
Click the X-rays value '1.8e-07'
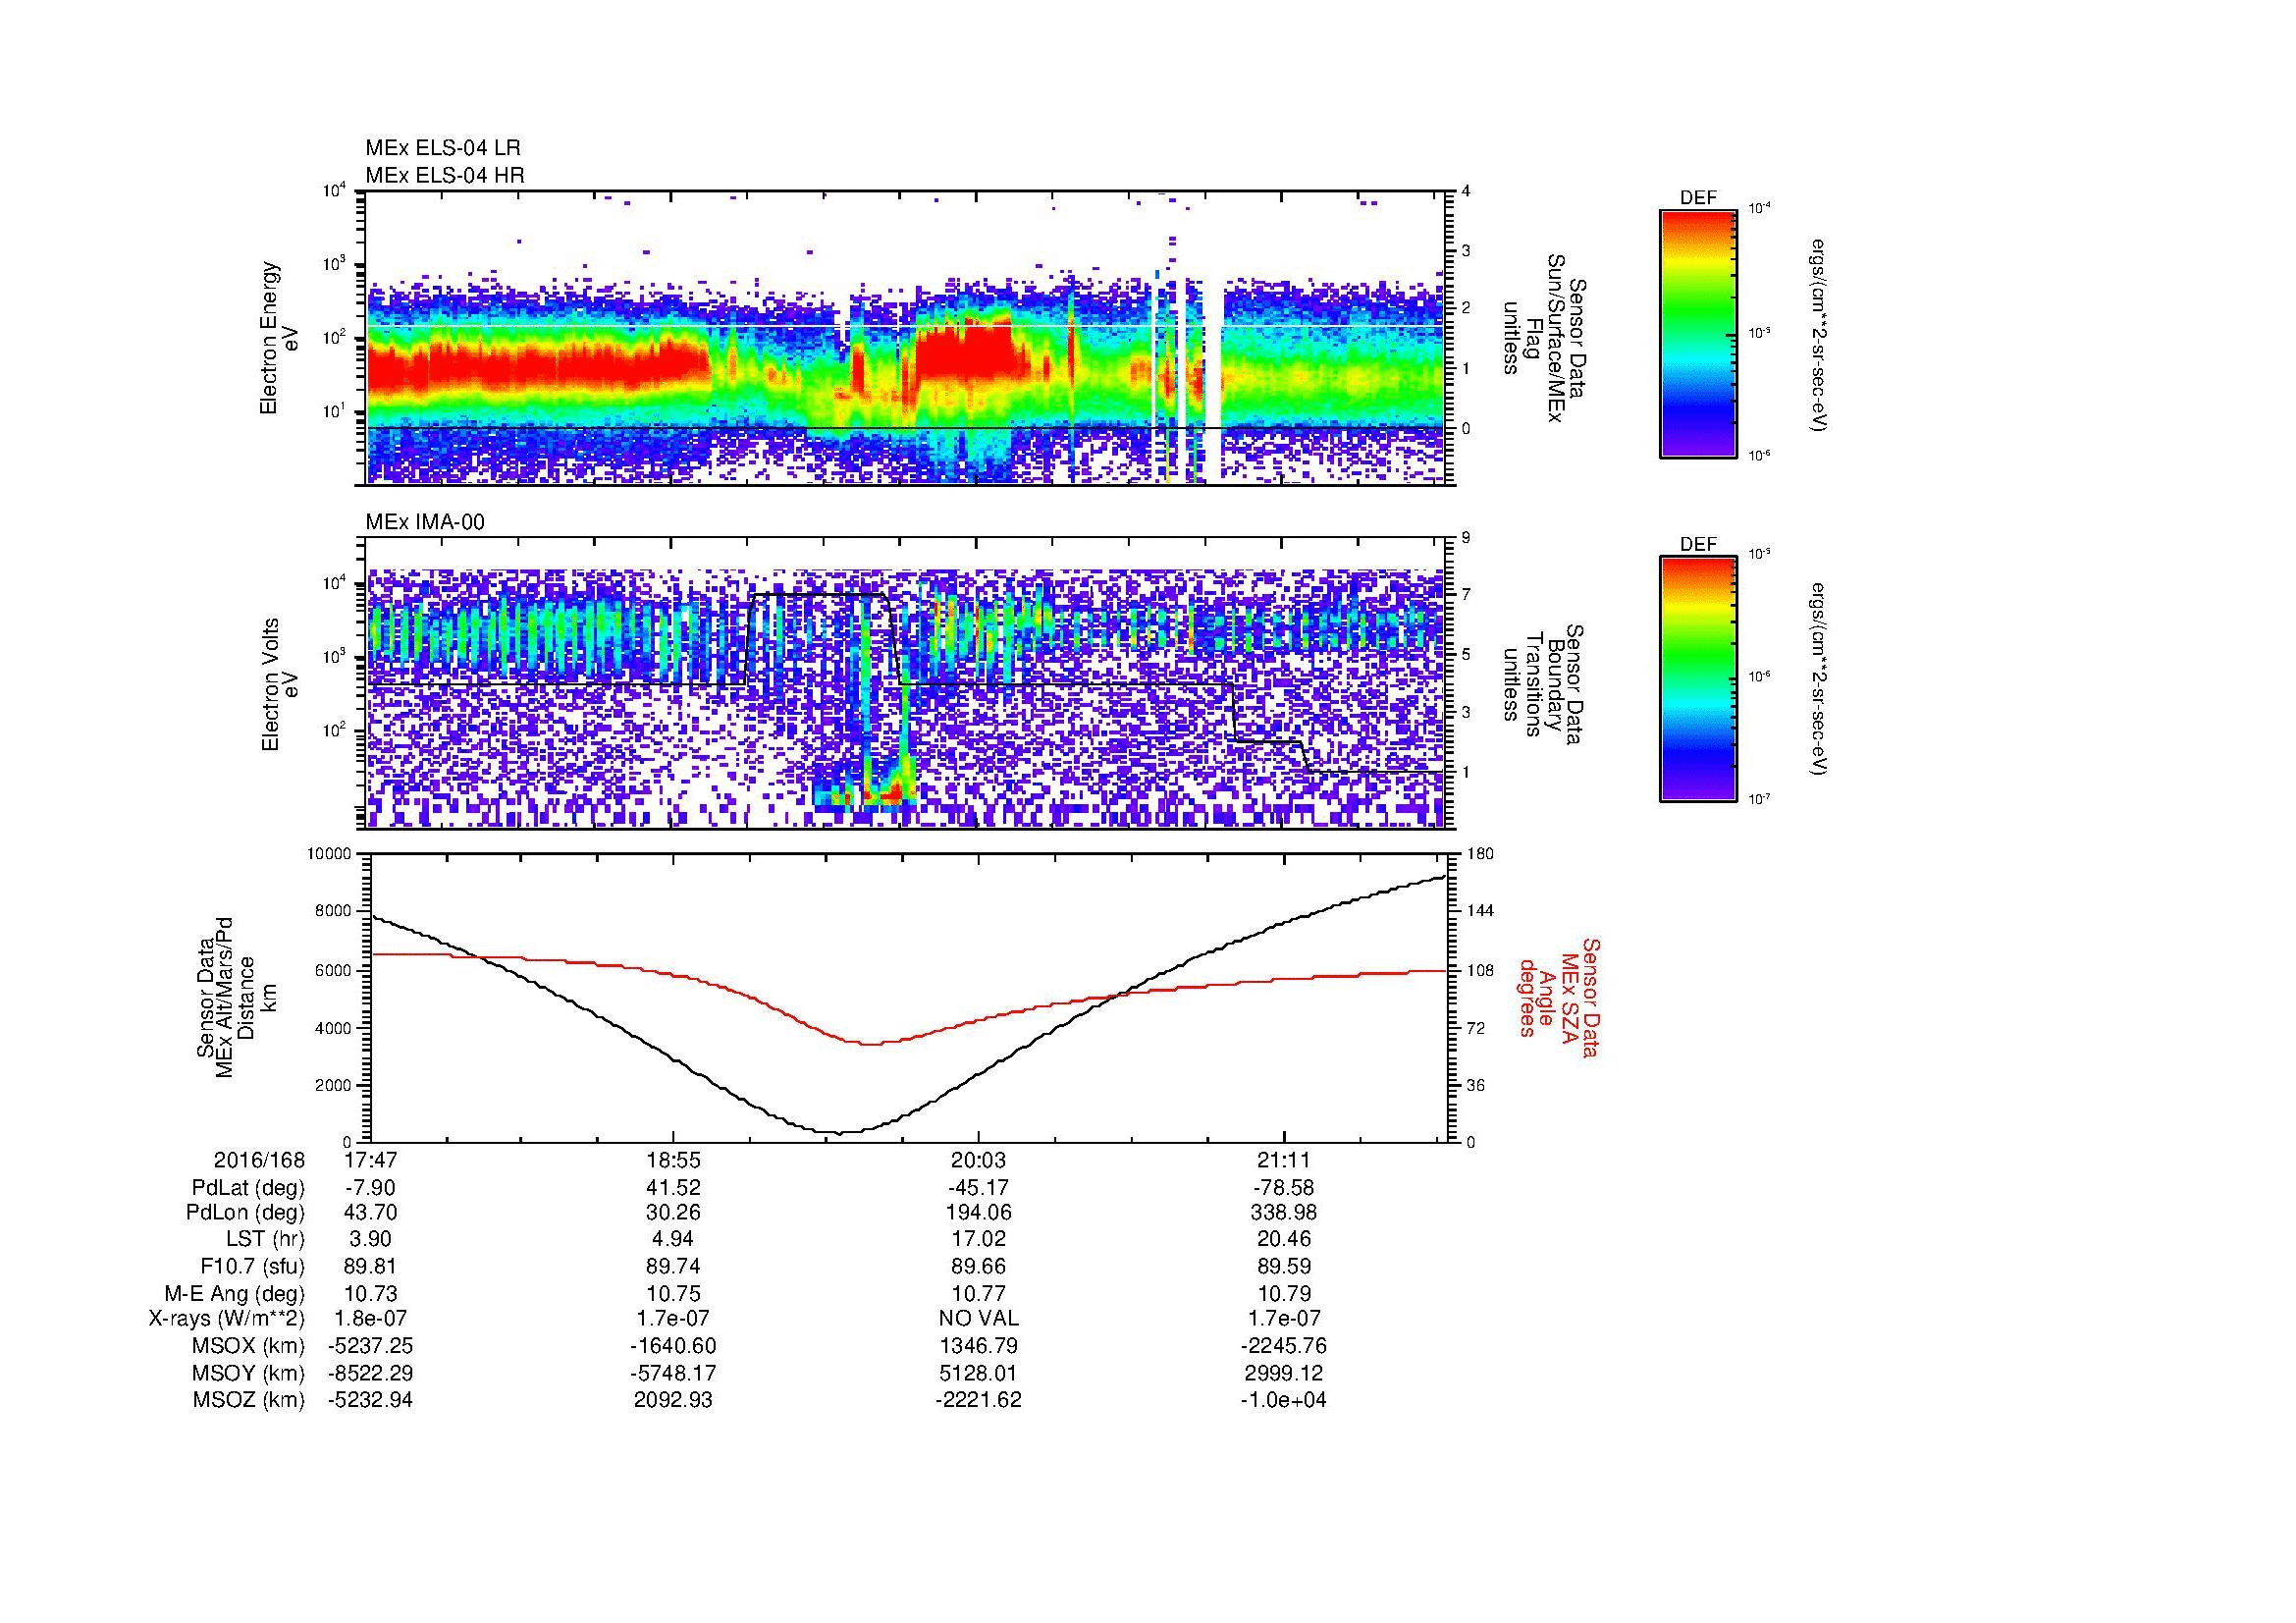371,1319
